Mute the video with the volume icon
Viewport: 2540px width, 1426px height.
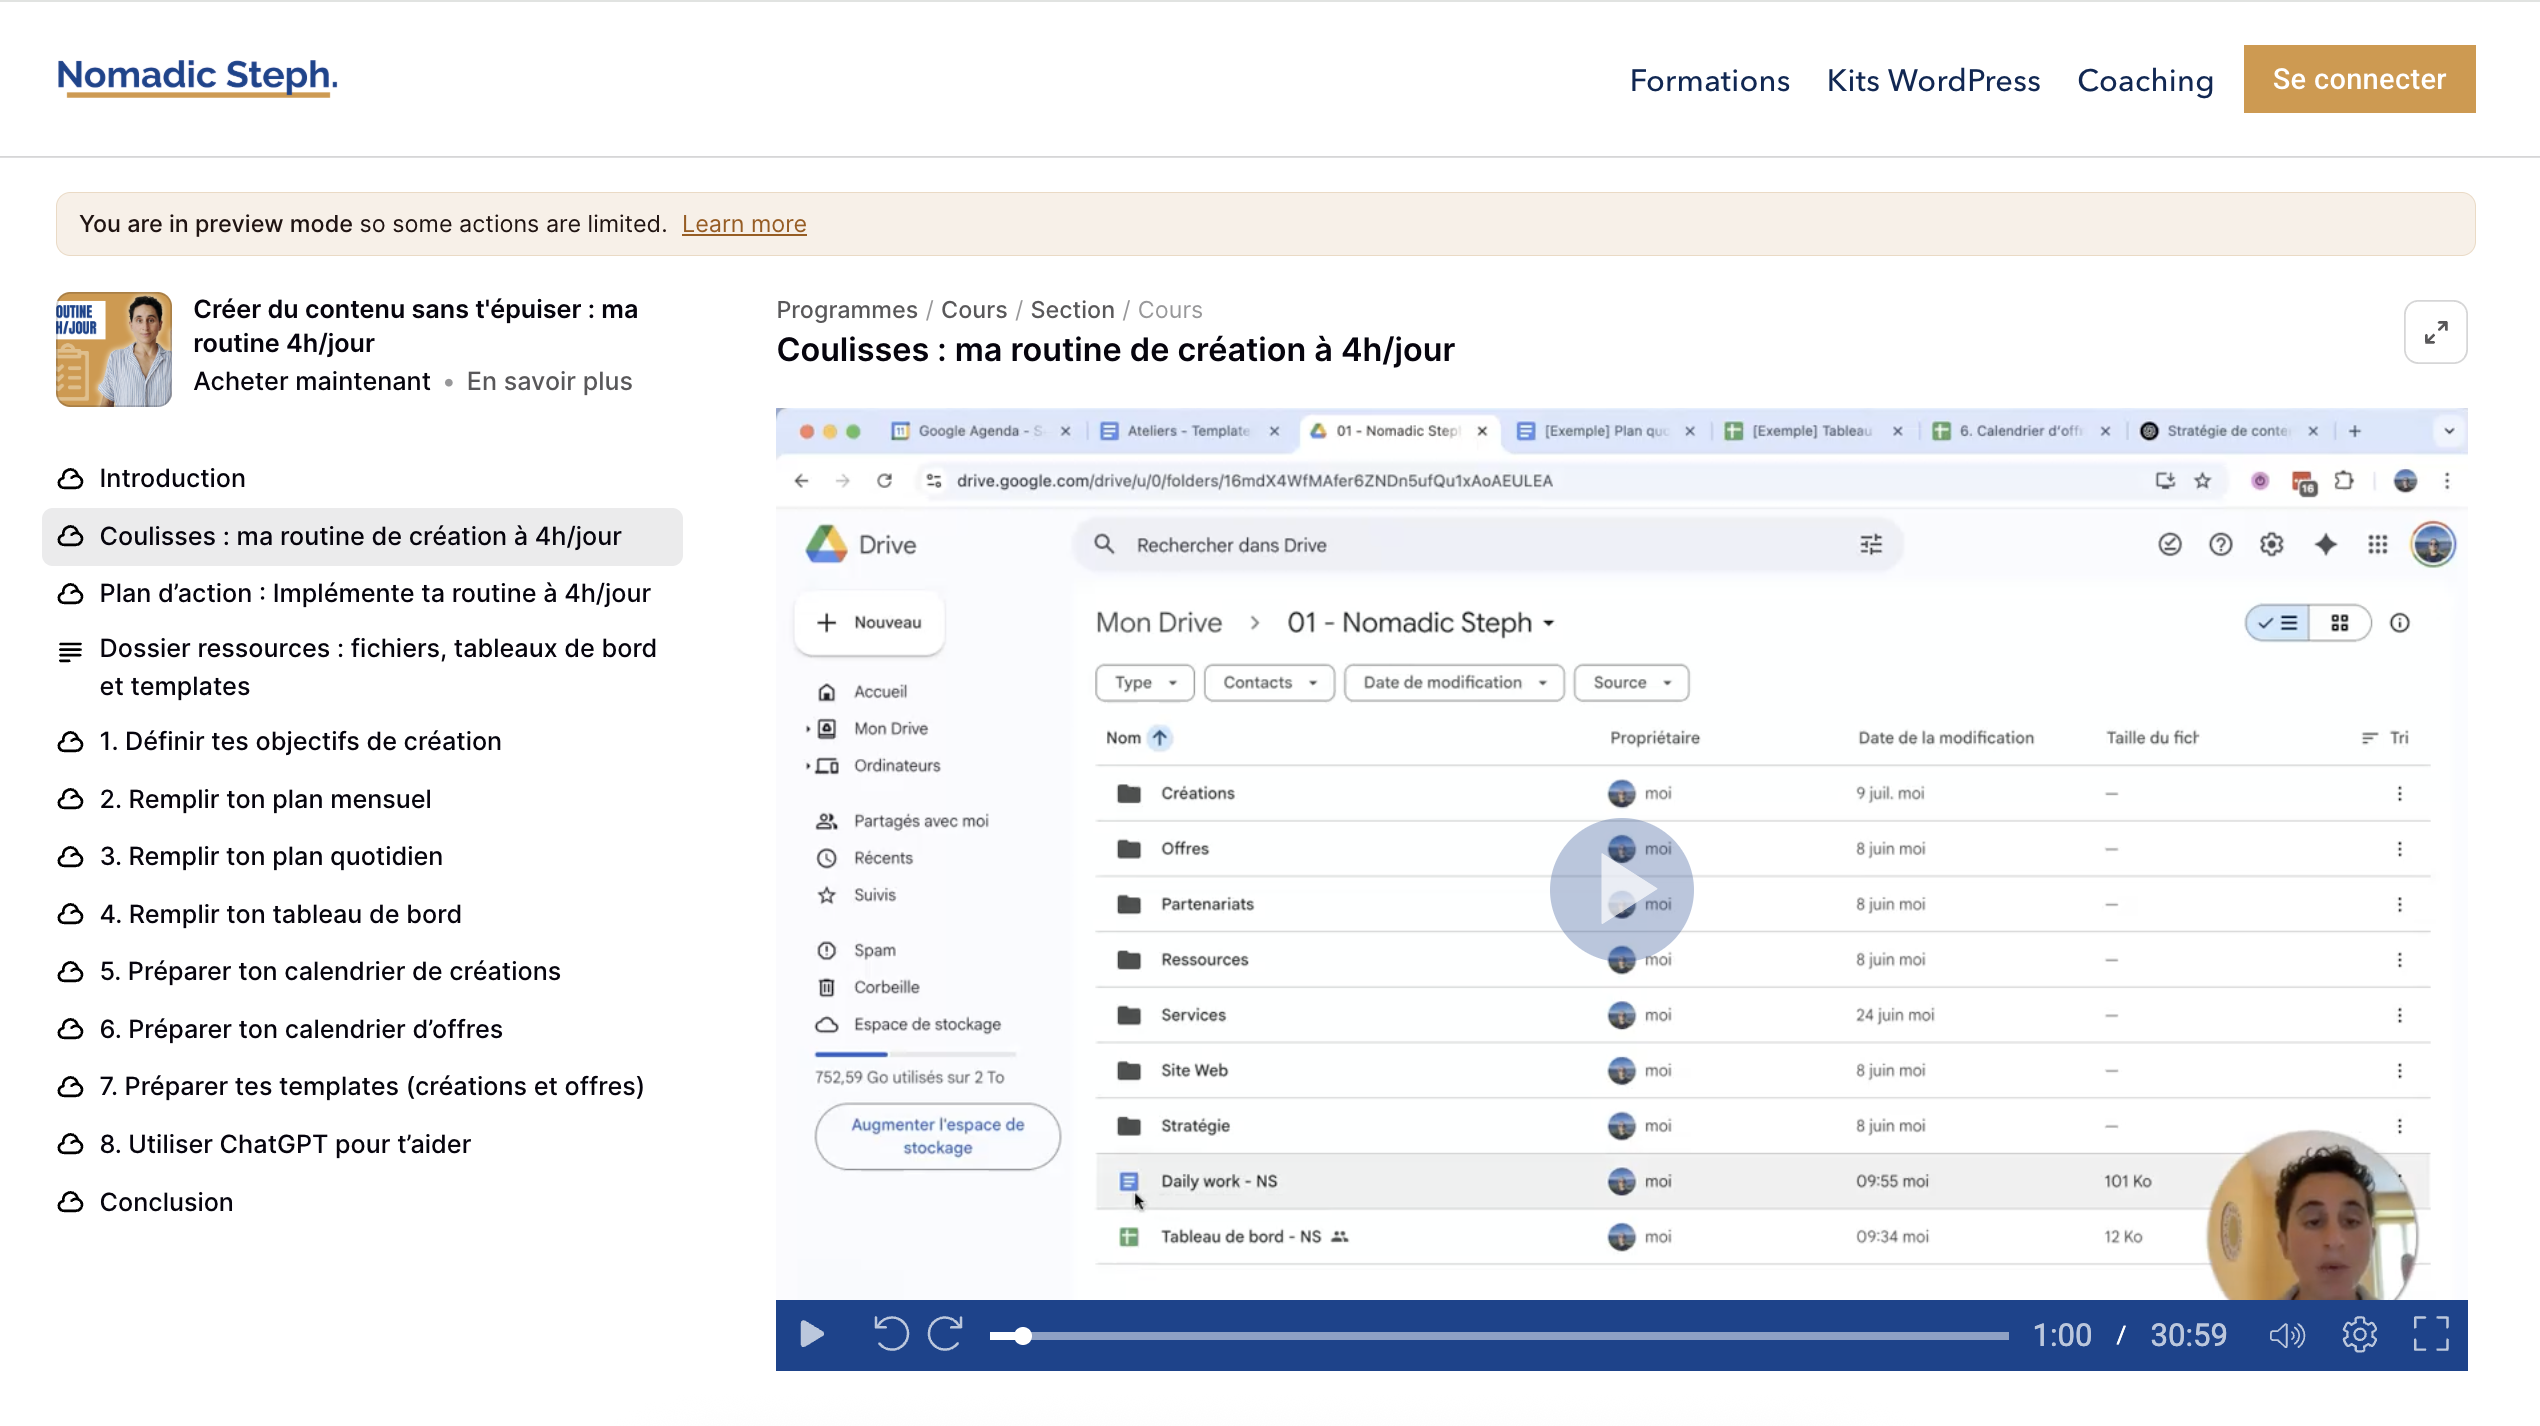pos(2287,1335)
